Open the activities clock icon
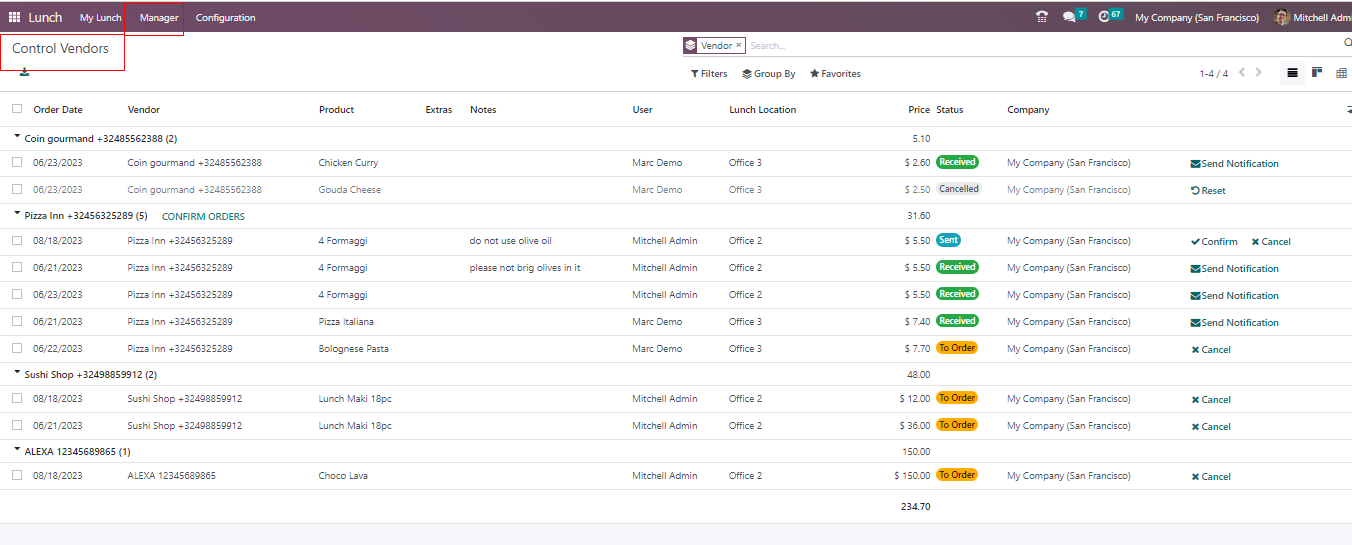 1104,17
